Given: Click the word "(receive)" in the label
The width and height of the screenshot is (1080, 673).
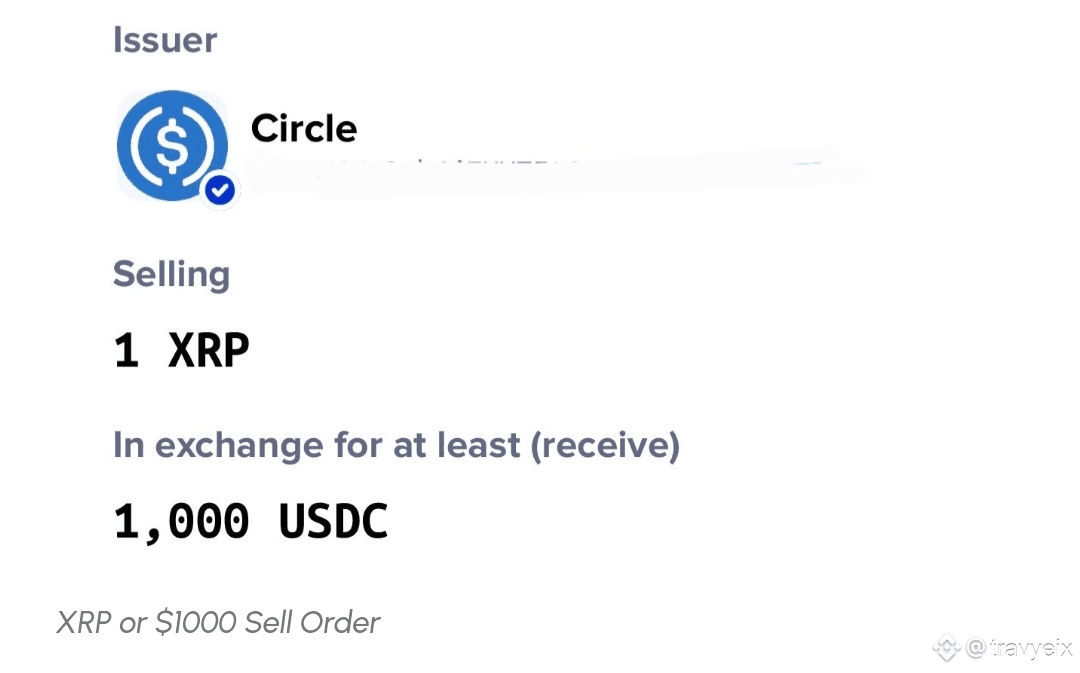Looking at the screenshot, I should click(x=605, y=445).
